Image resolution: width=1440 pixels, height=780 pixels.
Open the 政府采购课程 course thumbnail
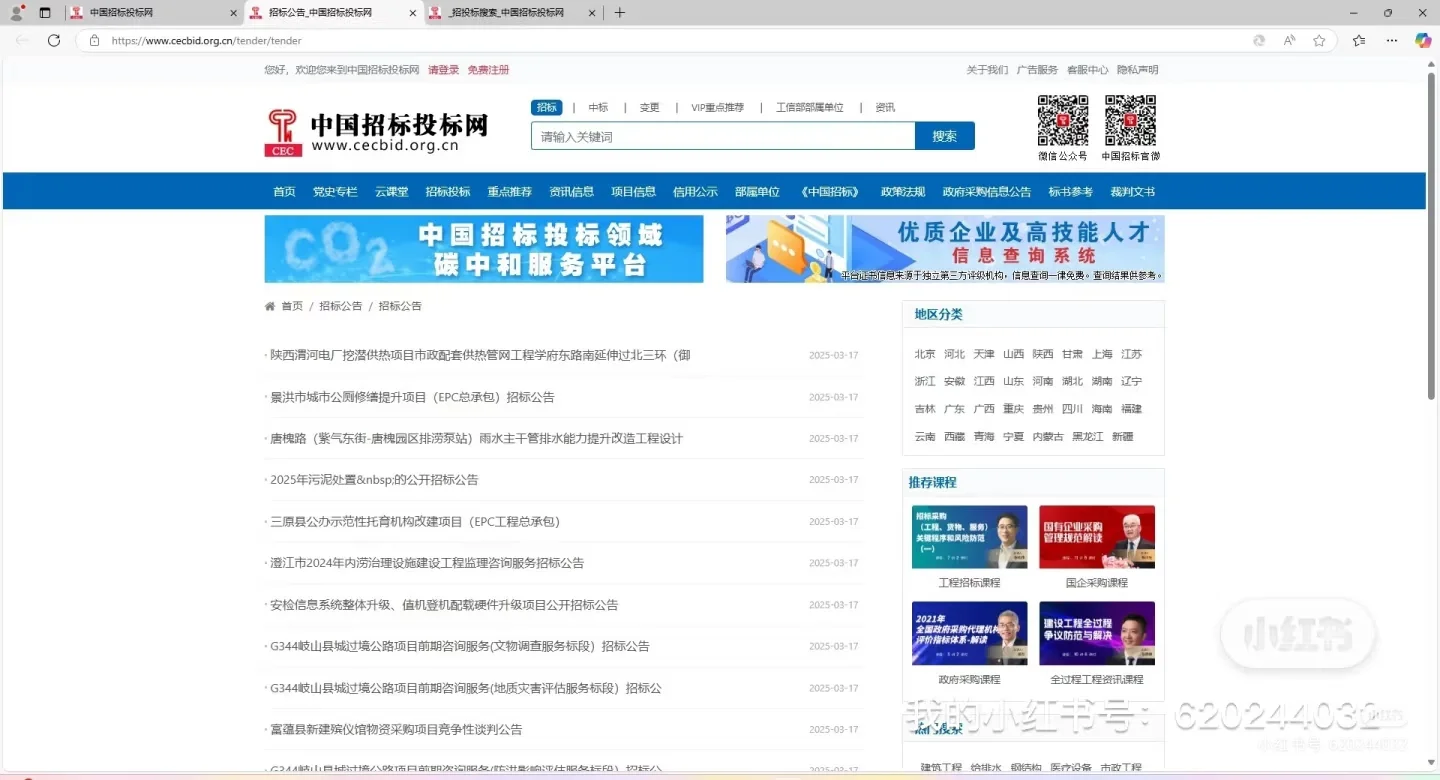[x=968, y=632]
